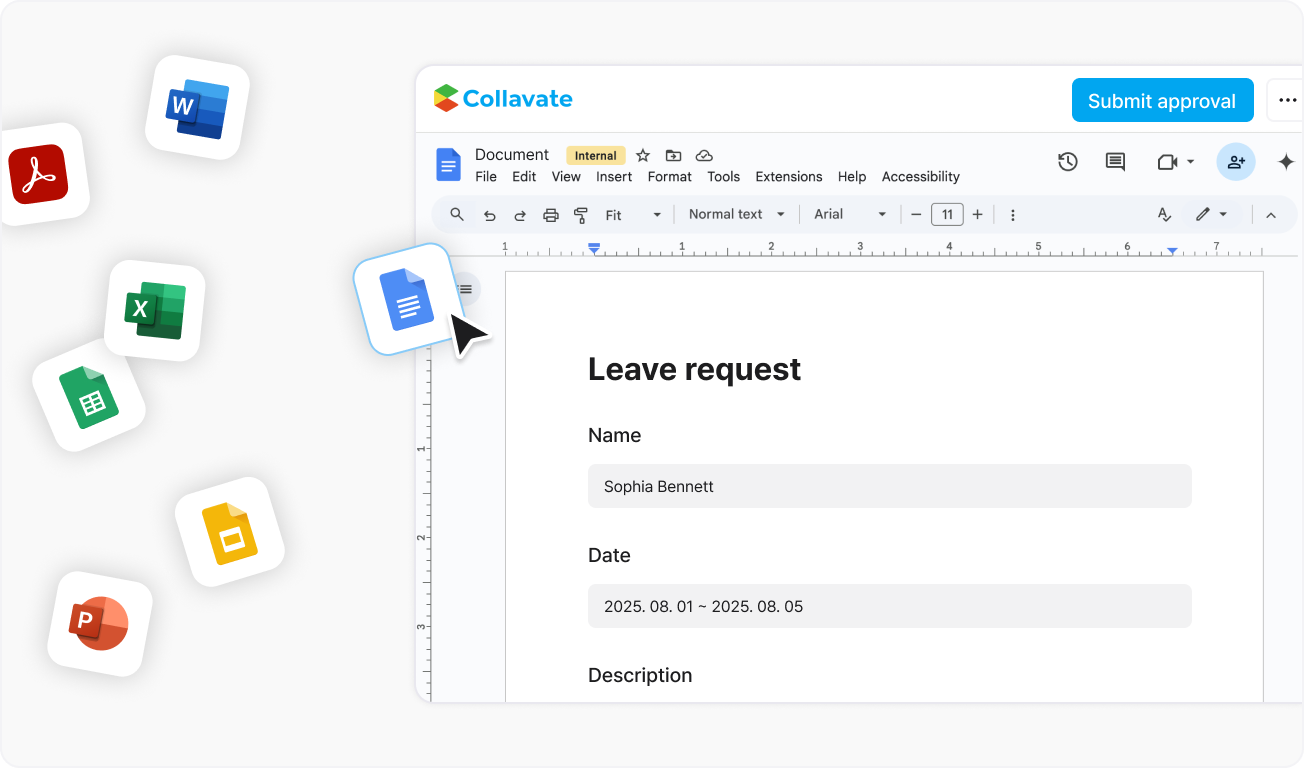Click the Date field with 2025. 08. 01
This screenshot has height=768, width=1304.
point(890,606)
